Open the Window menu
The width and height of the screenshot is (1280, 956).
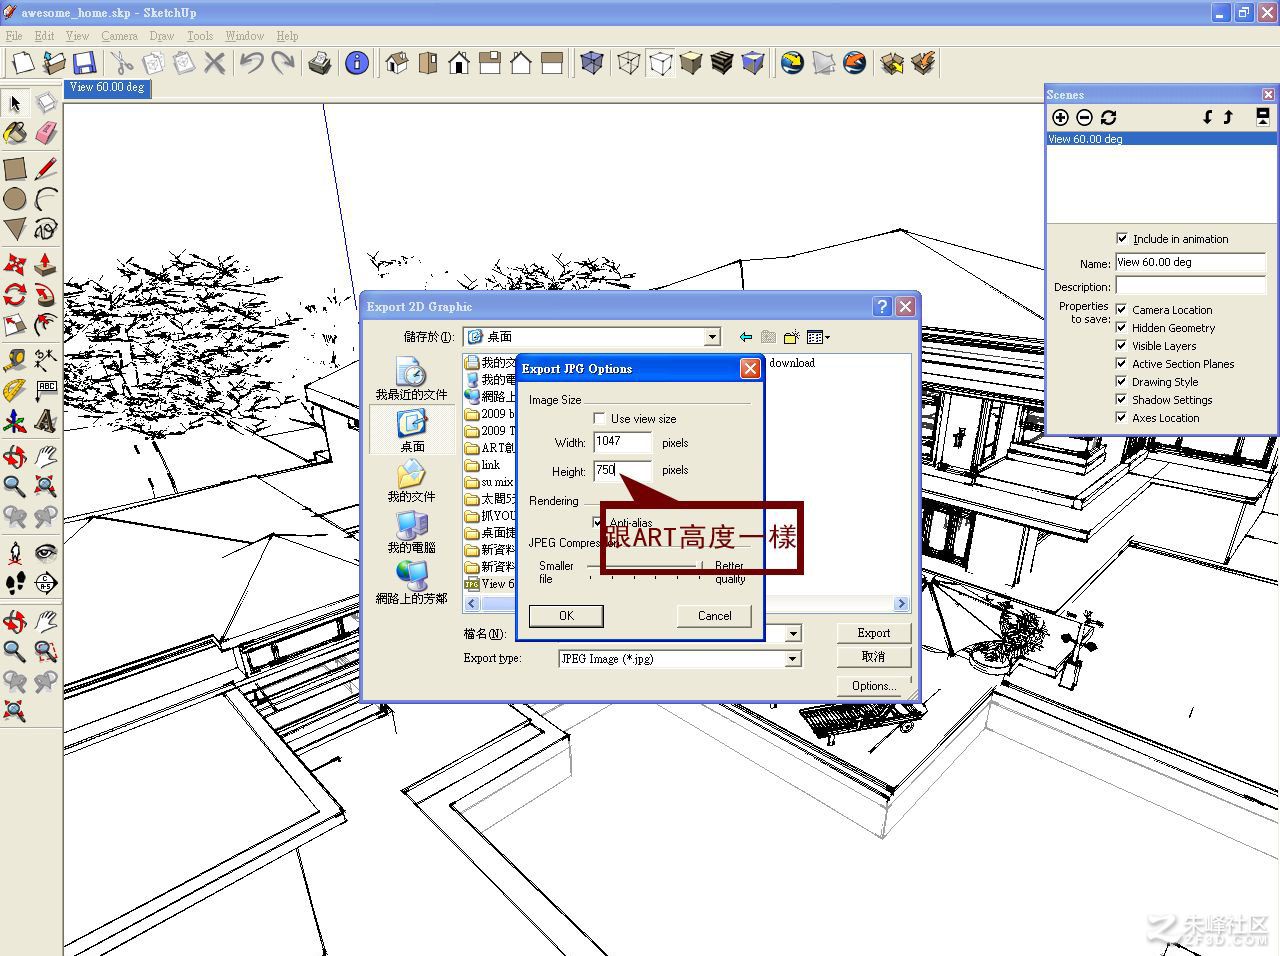pos(245,36)
